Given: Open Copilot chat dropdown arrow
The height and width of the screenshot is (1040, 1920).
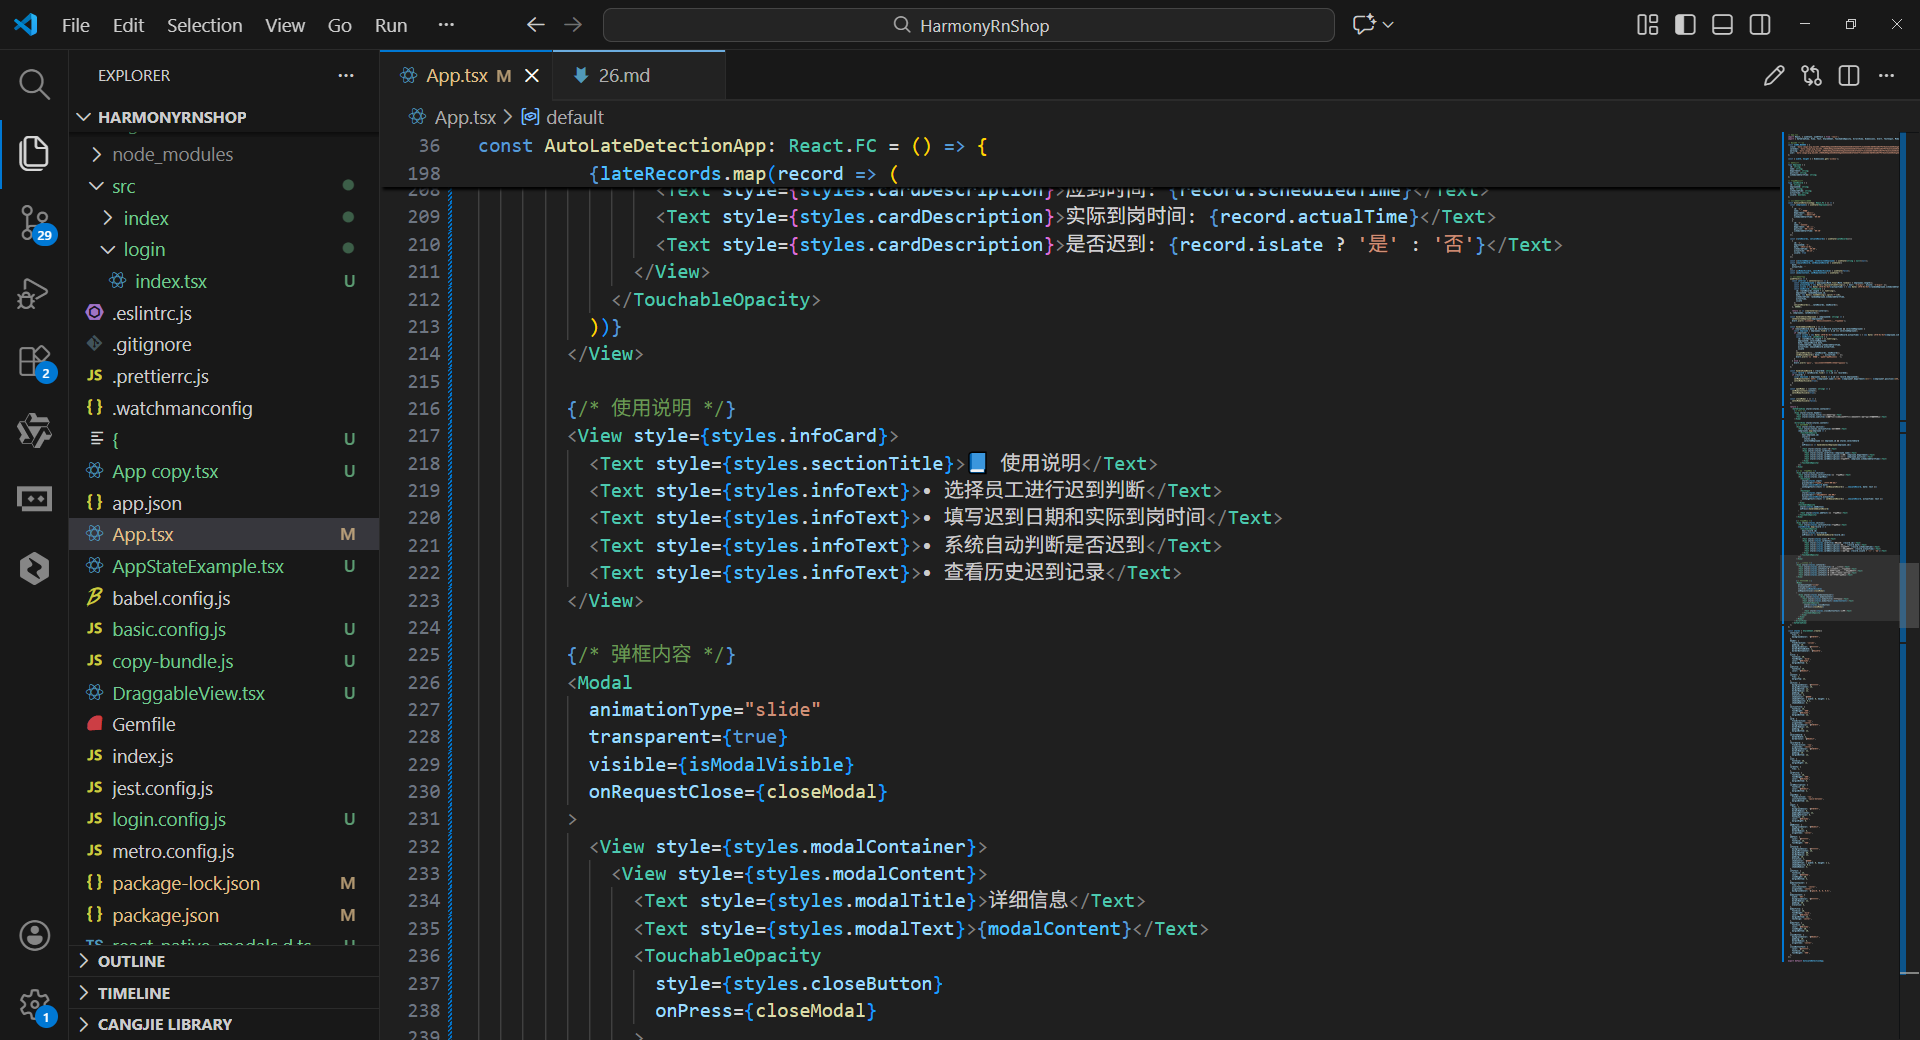Looking at the screenshot, I should click(1388, 25).
